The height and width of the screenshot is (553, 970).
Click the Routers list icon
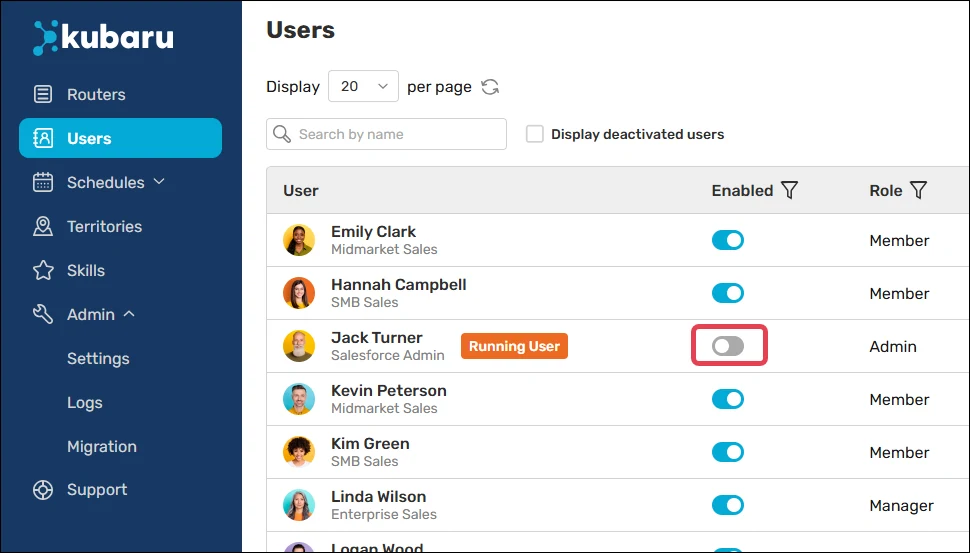(43, 94)
